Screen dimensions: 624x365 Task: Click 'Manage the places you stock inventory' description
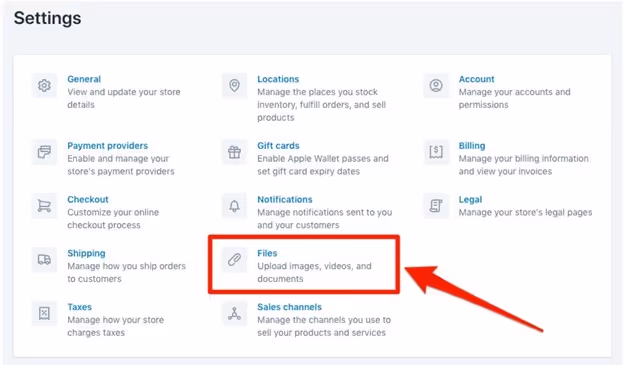[322, 105]
